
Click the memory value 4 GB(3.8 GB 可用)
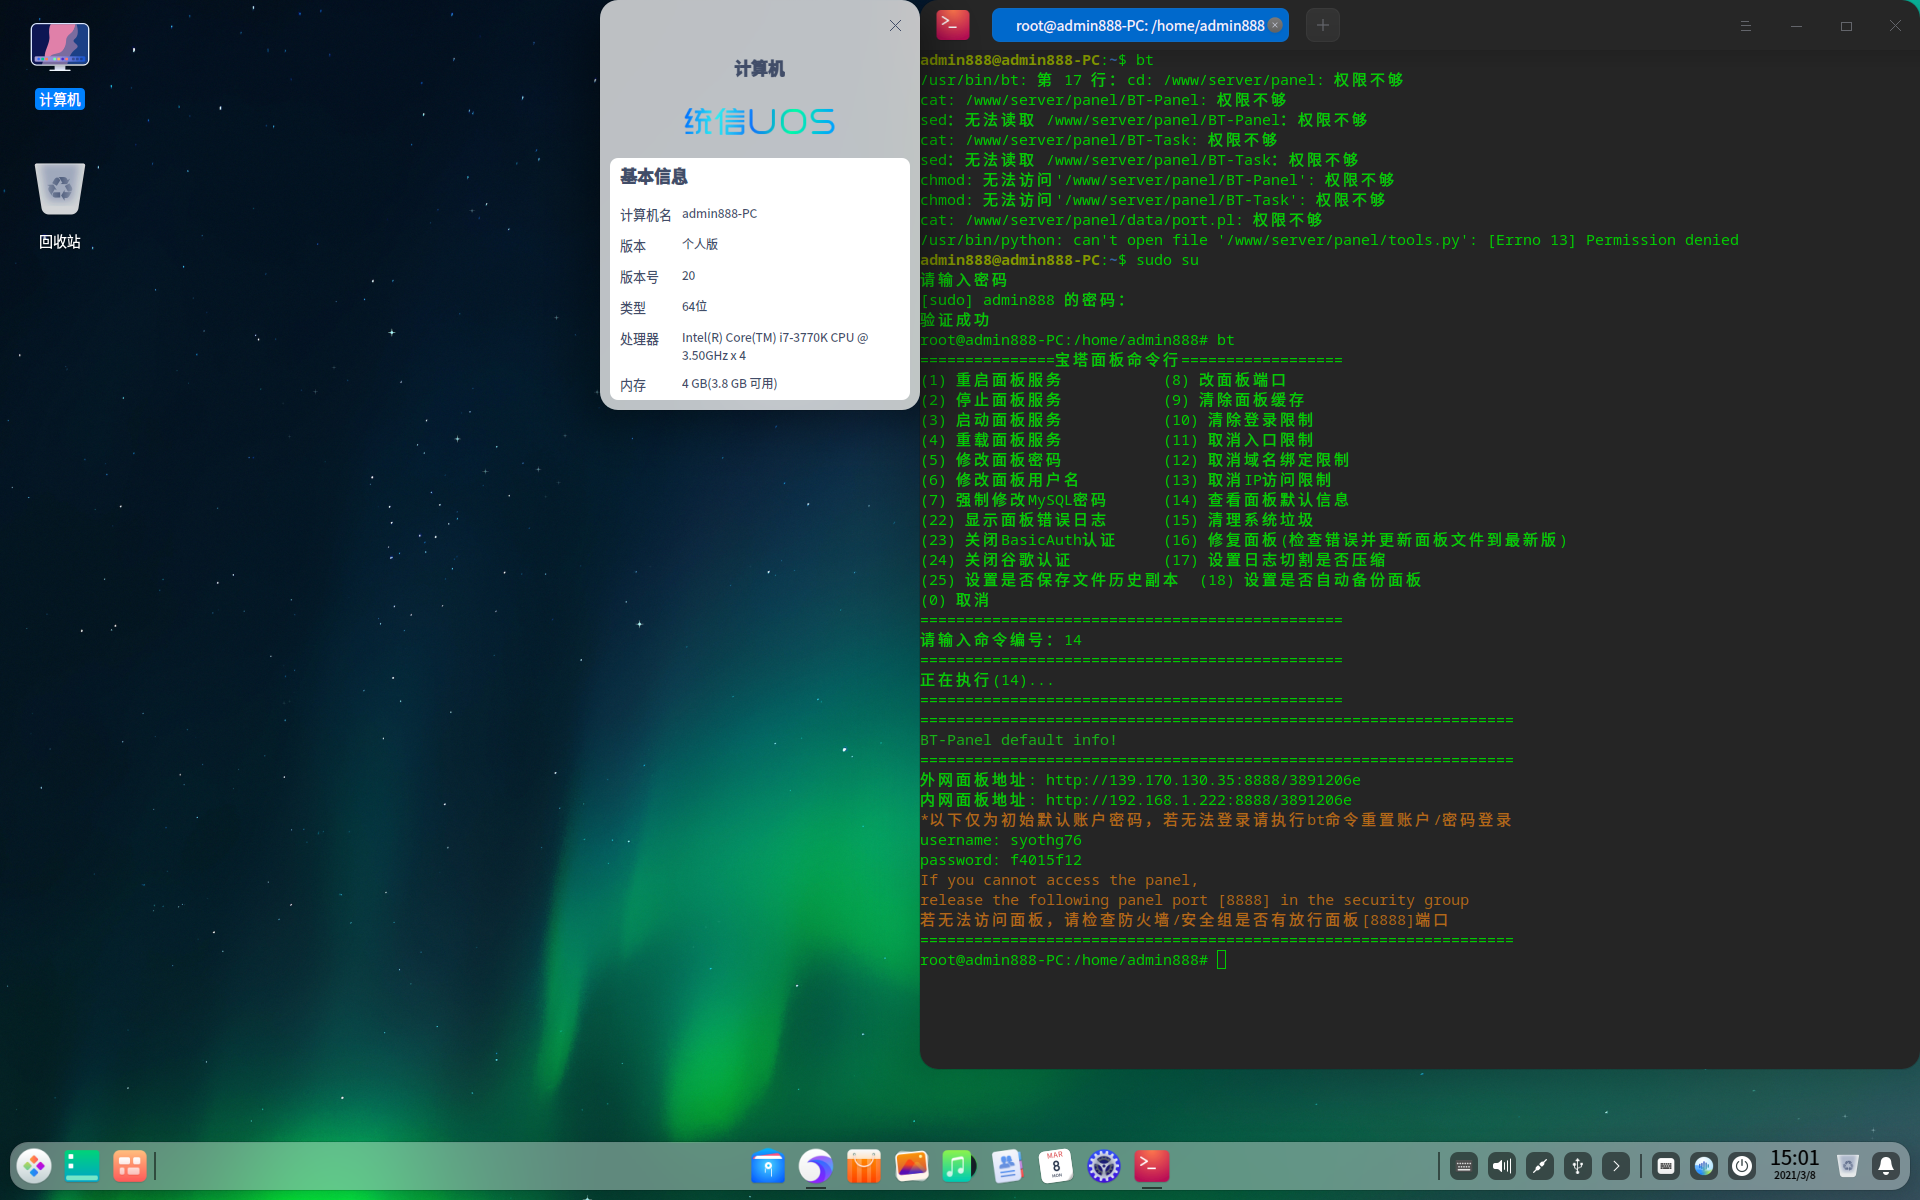[729, 384]
